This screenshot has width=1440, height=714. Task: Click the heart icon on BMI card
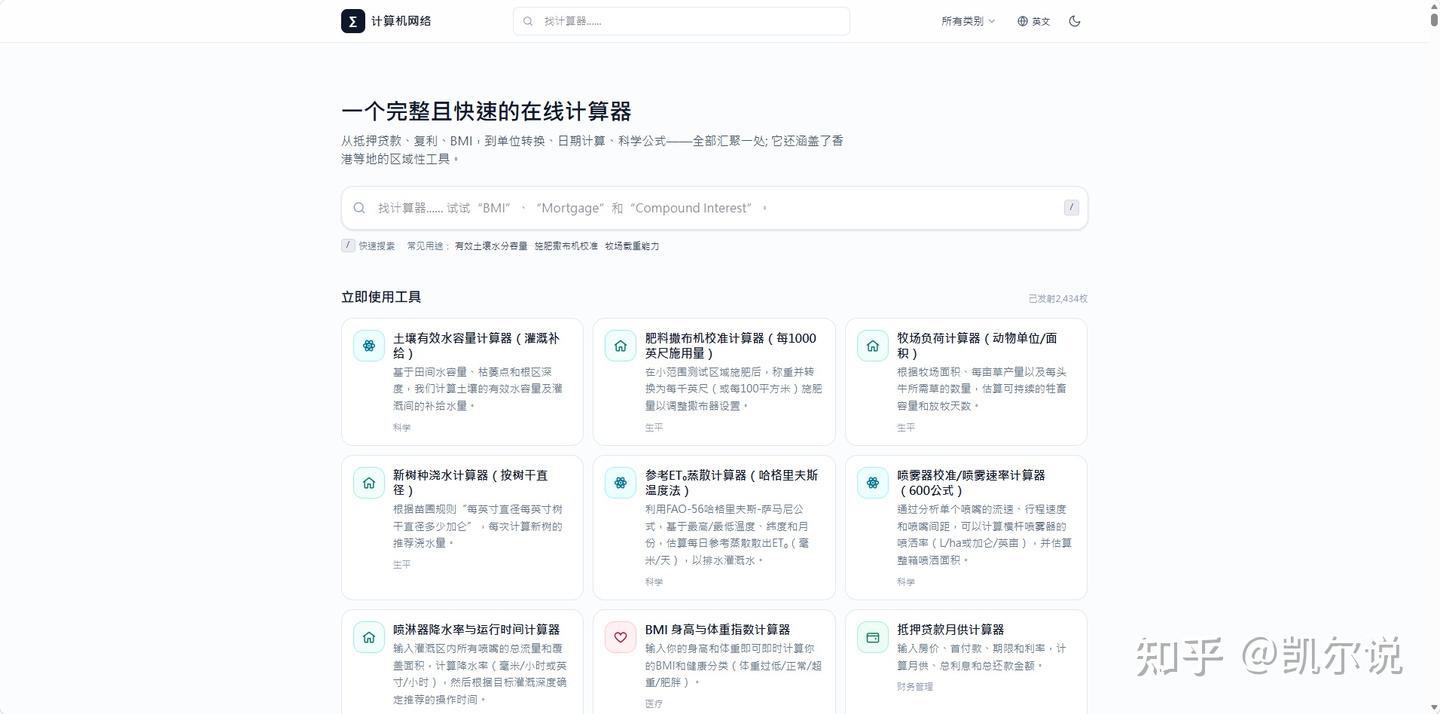[x=621, y=637]
